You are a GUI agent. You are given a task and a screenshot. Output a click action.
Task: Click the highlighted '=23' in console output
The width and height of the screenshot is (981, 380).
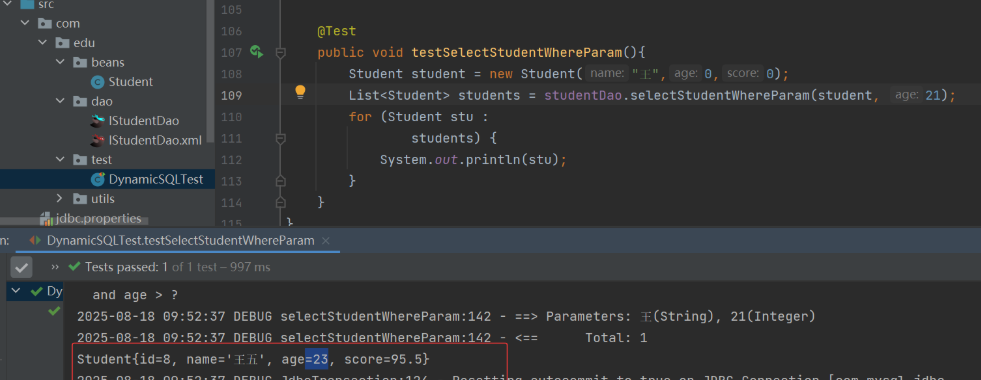[x=317, y=359]
